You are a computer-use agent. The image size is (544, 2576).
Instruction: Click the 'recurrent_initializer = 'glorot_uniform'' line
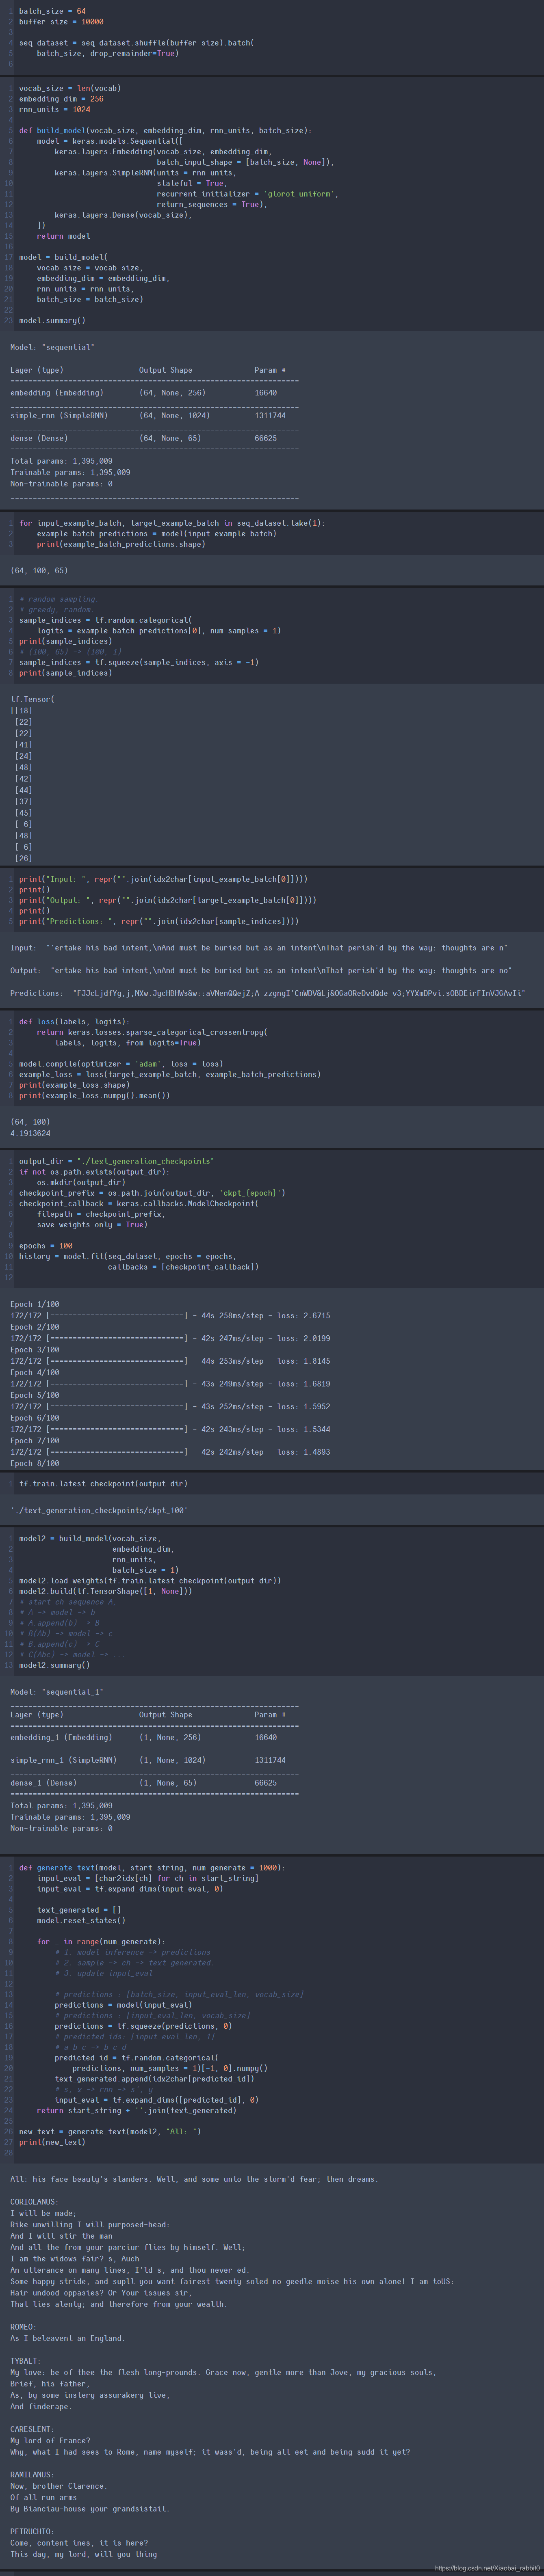pyautogui.click(x=247, y=194)
